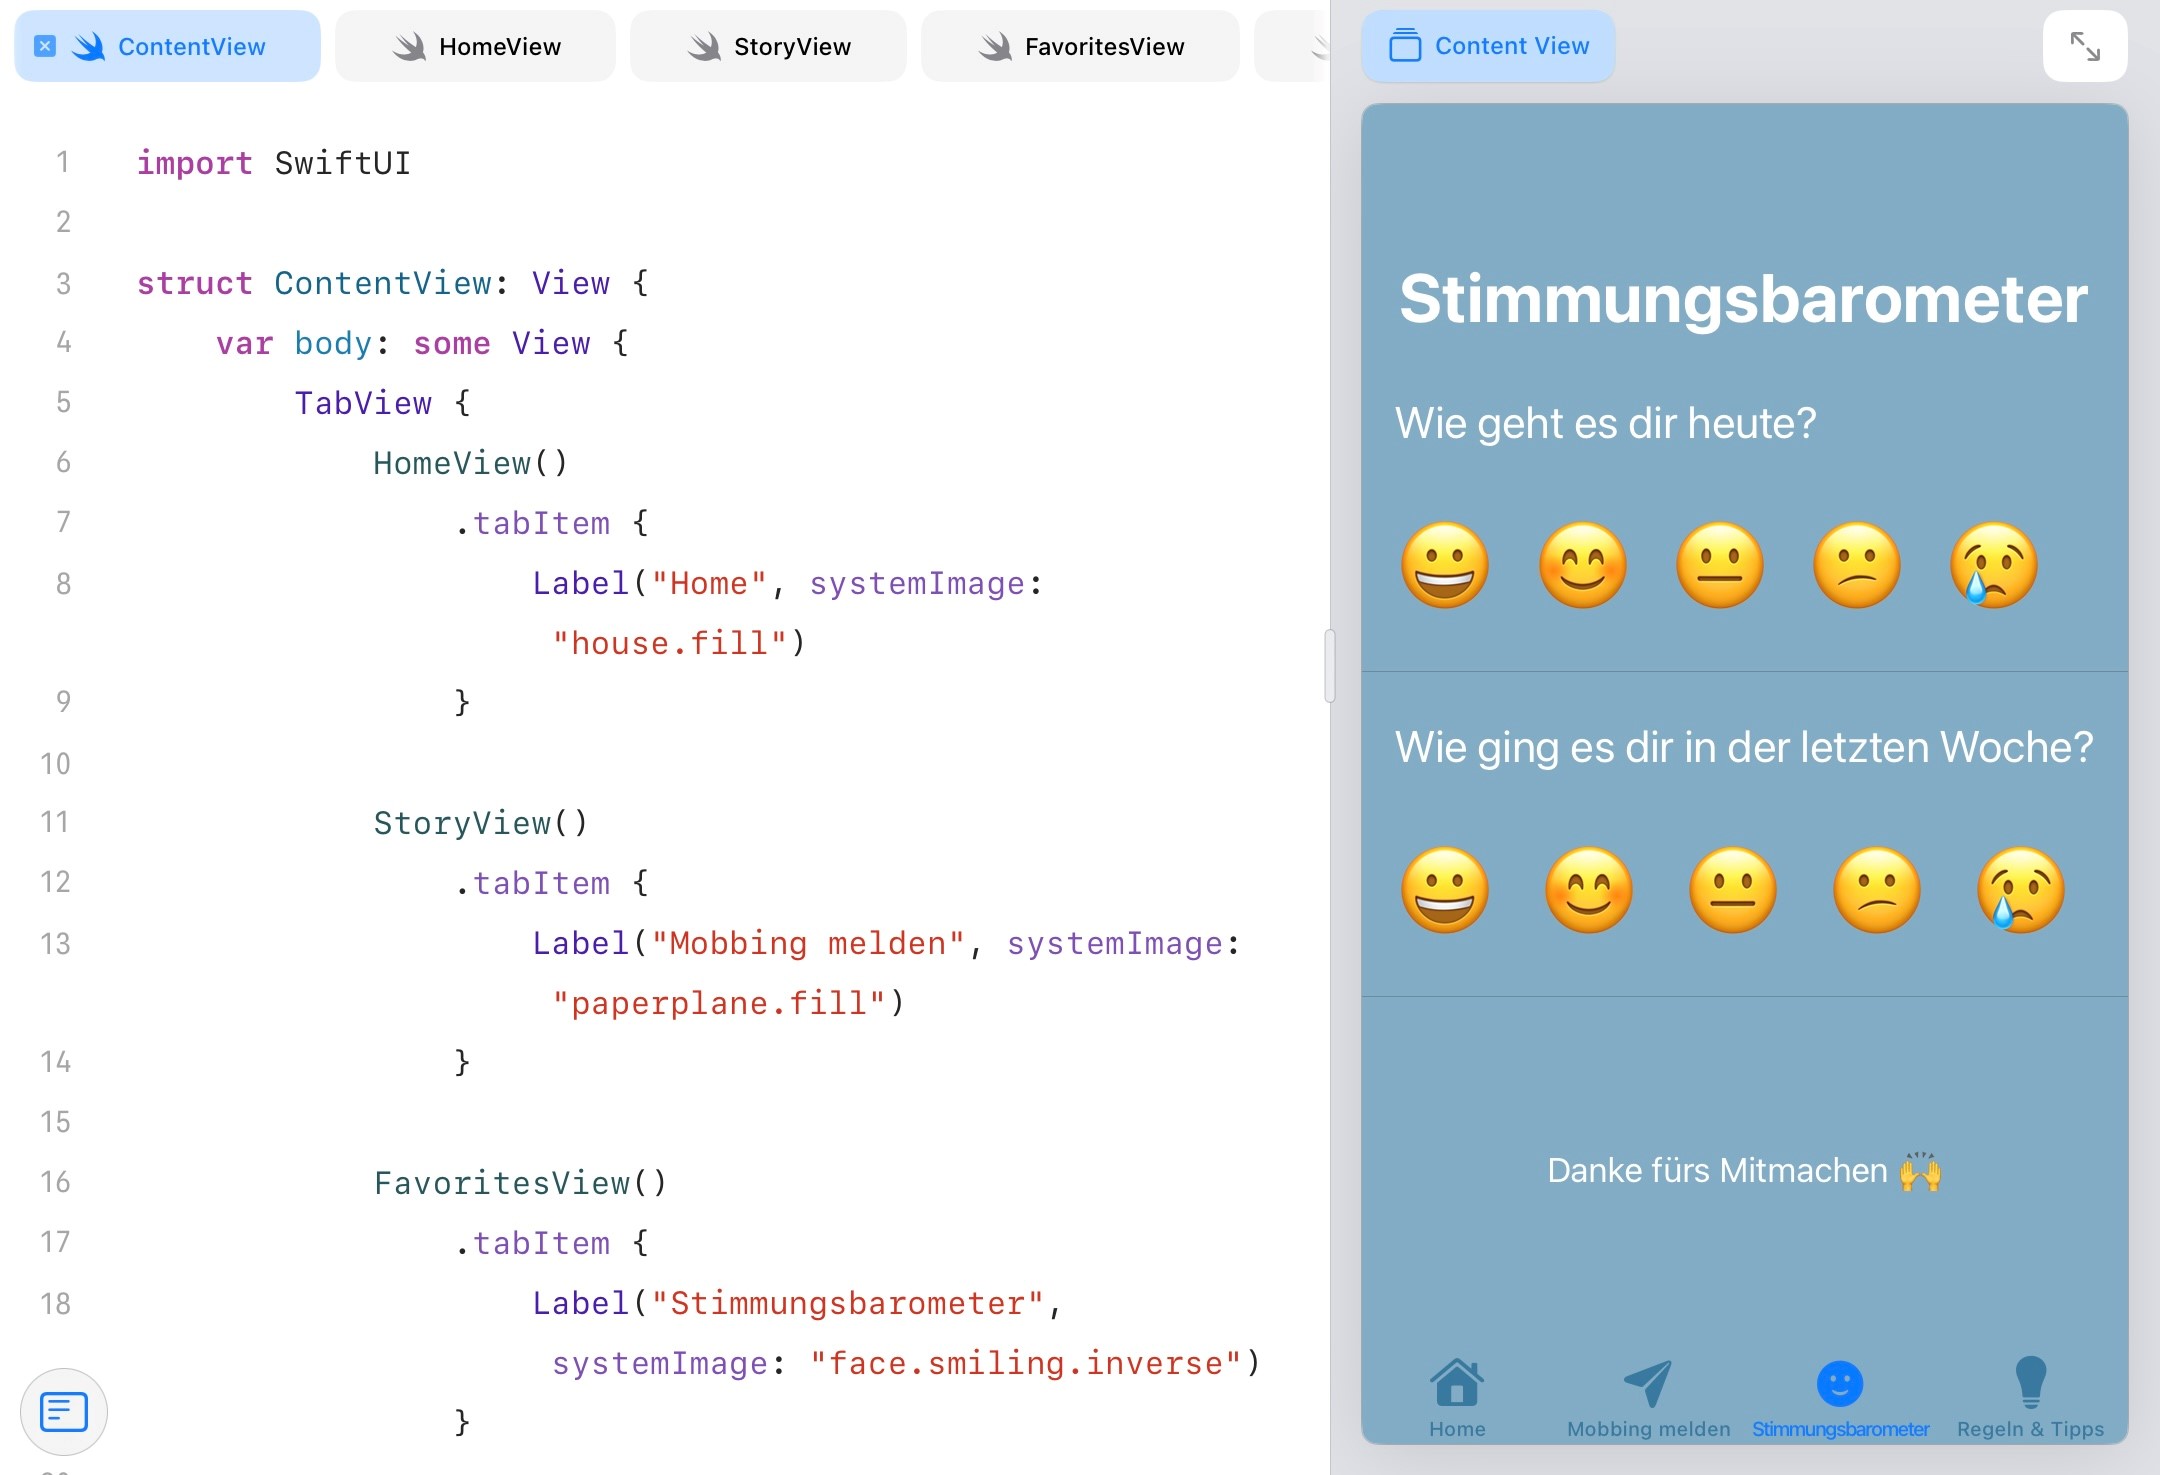Choose the grinning emoji for today
Image resolution: width=2160 pixels, height=1475 pixels.
click(1445, 565)
